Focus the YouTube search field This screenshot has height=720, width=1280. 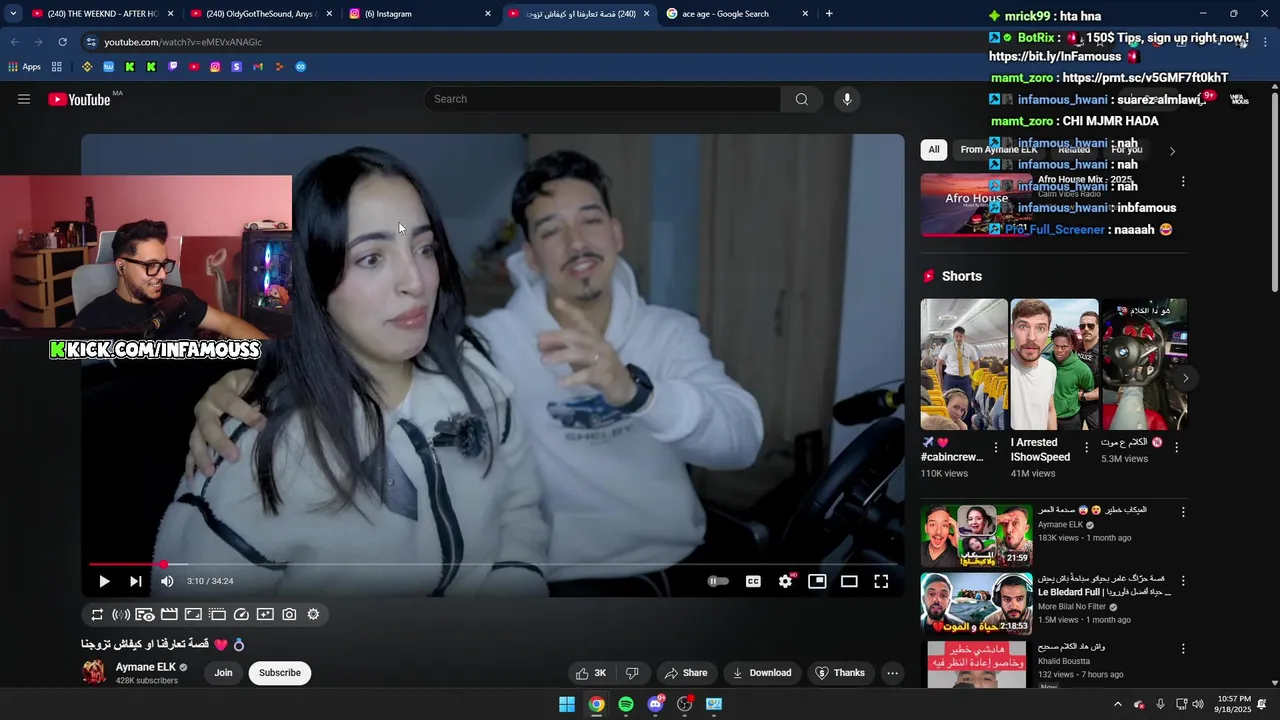tap(602, 99)
